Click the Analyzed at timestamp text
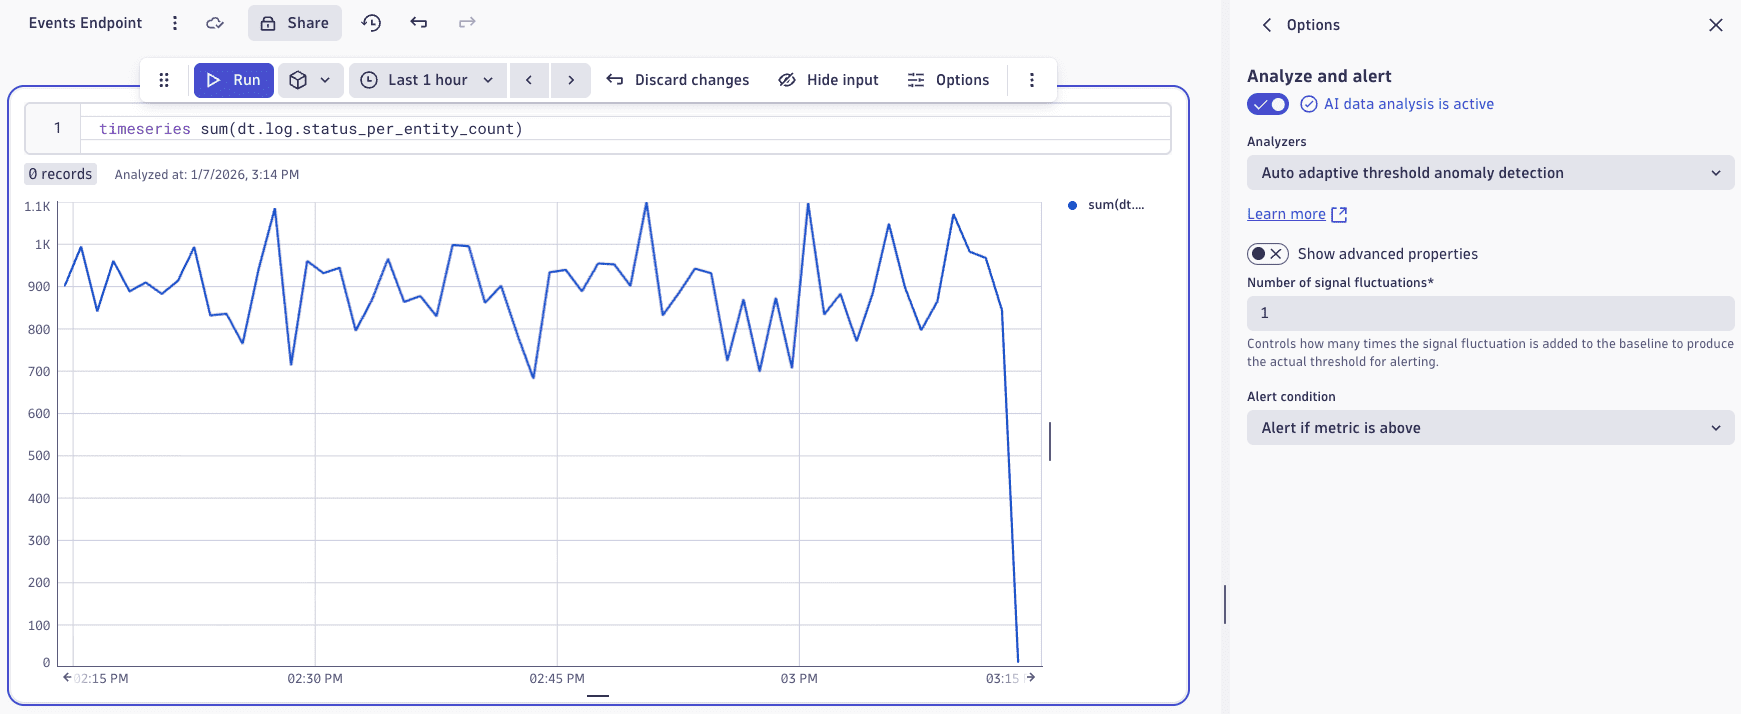1741x714 pixels. point(207,175)
